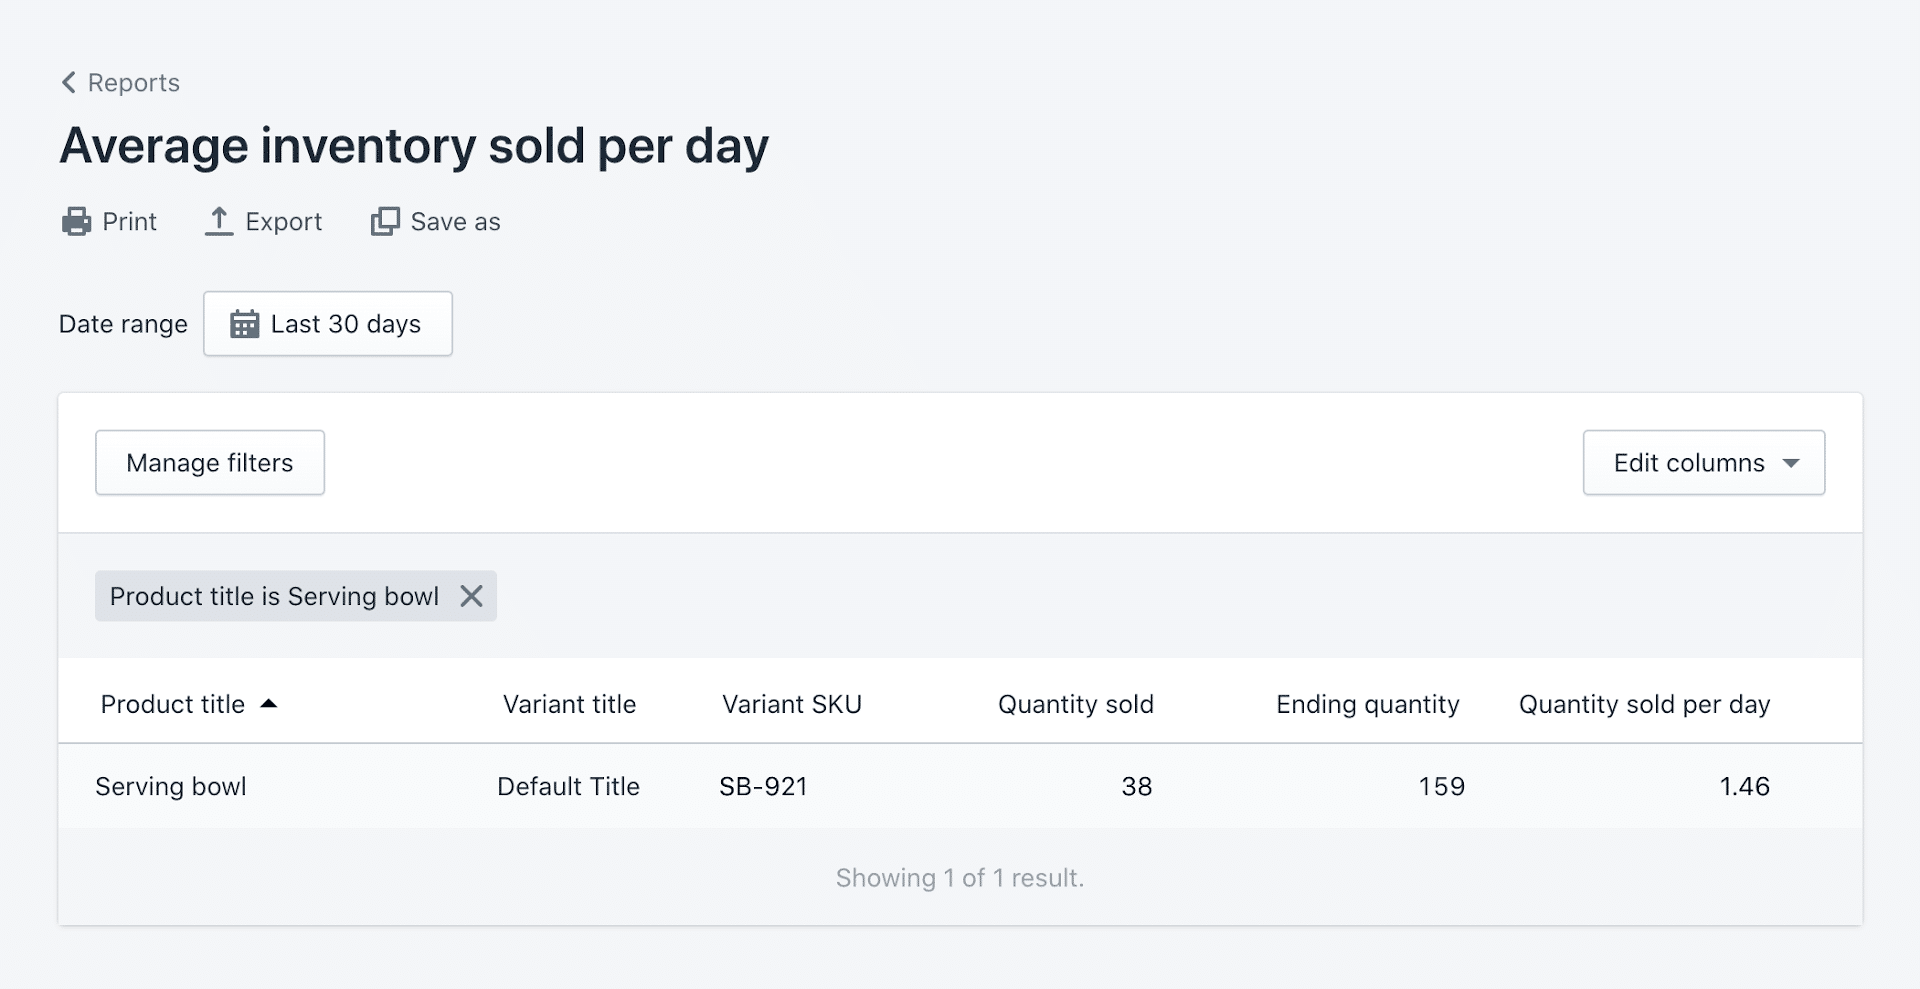
Task: Click the Save as label
Action: coord(455,221)
